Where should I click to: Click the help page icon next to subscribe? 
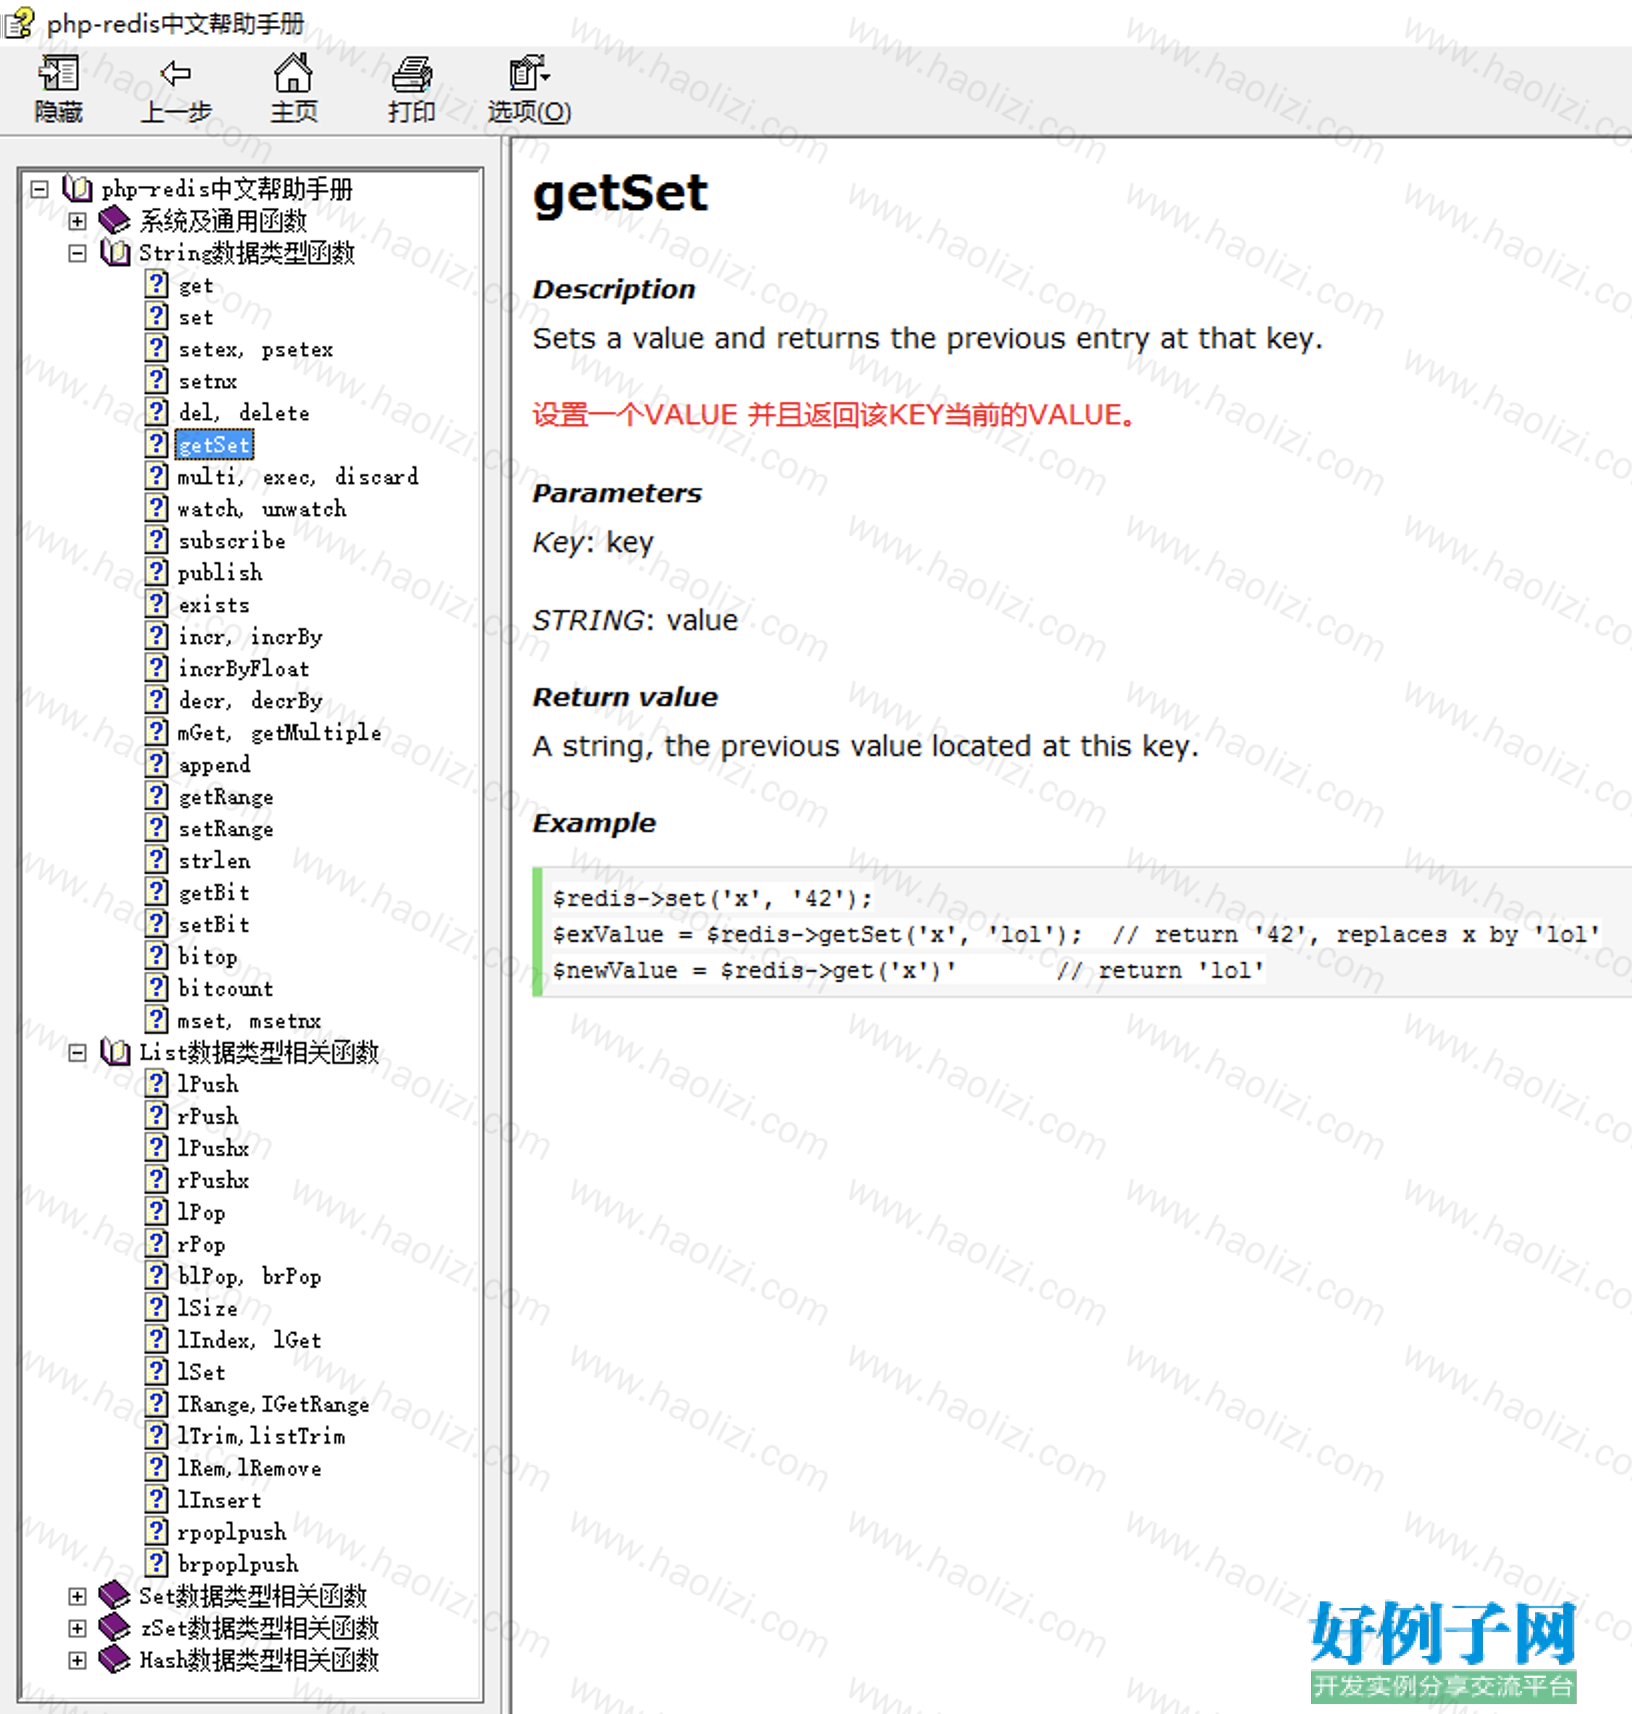pyautogui.click(x=157, y=540)
